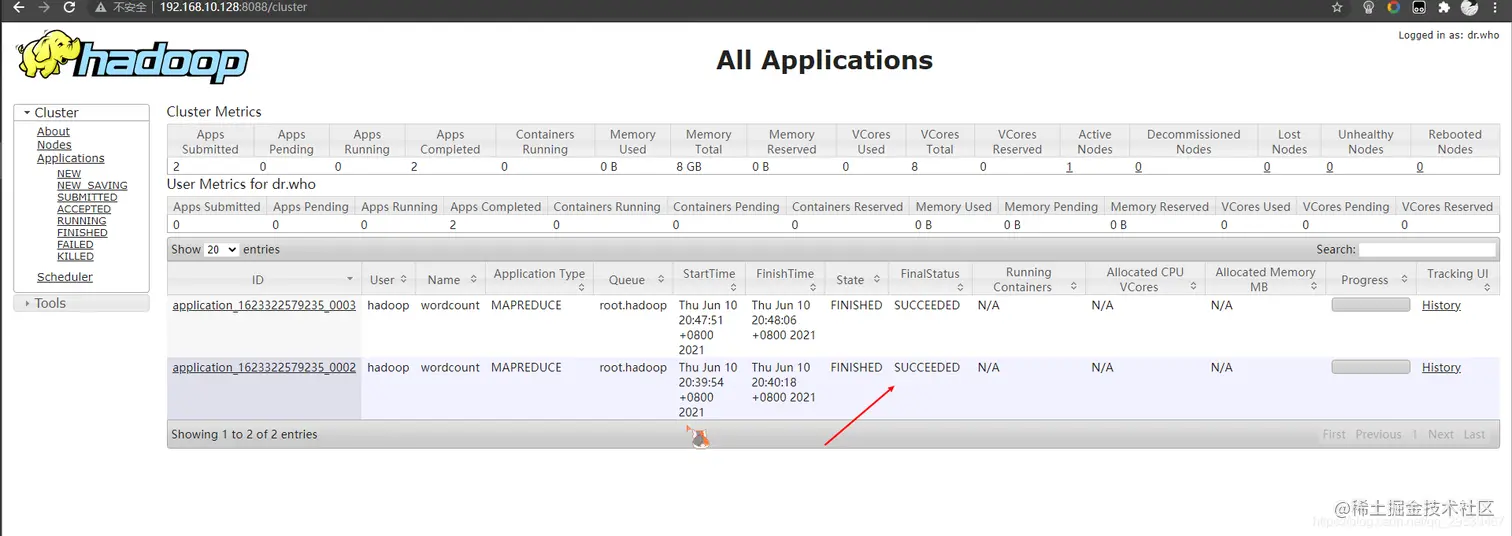The image size is (1512, 536).
Task: Sort by Running Containers column header
Action: pyautogui.click(x=1029, y=280)
